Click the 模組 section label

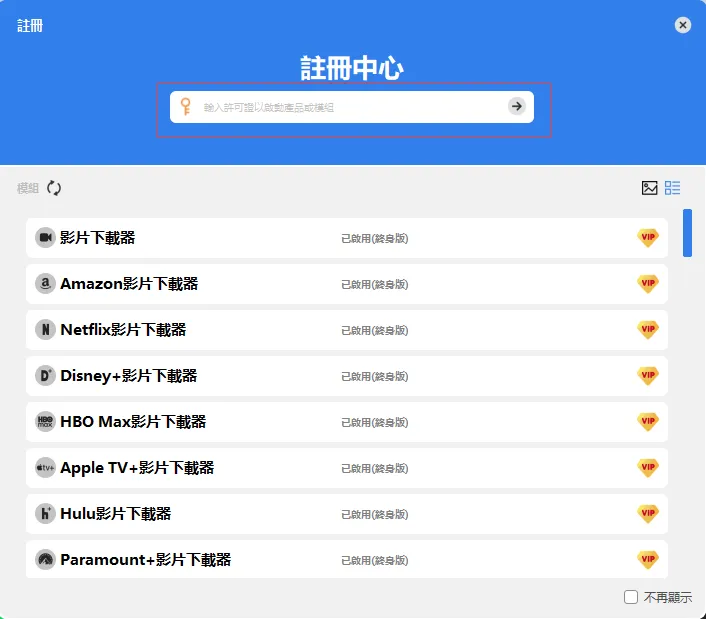click(28, 188)
